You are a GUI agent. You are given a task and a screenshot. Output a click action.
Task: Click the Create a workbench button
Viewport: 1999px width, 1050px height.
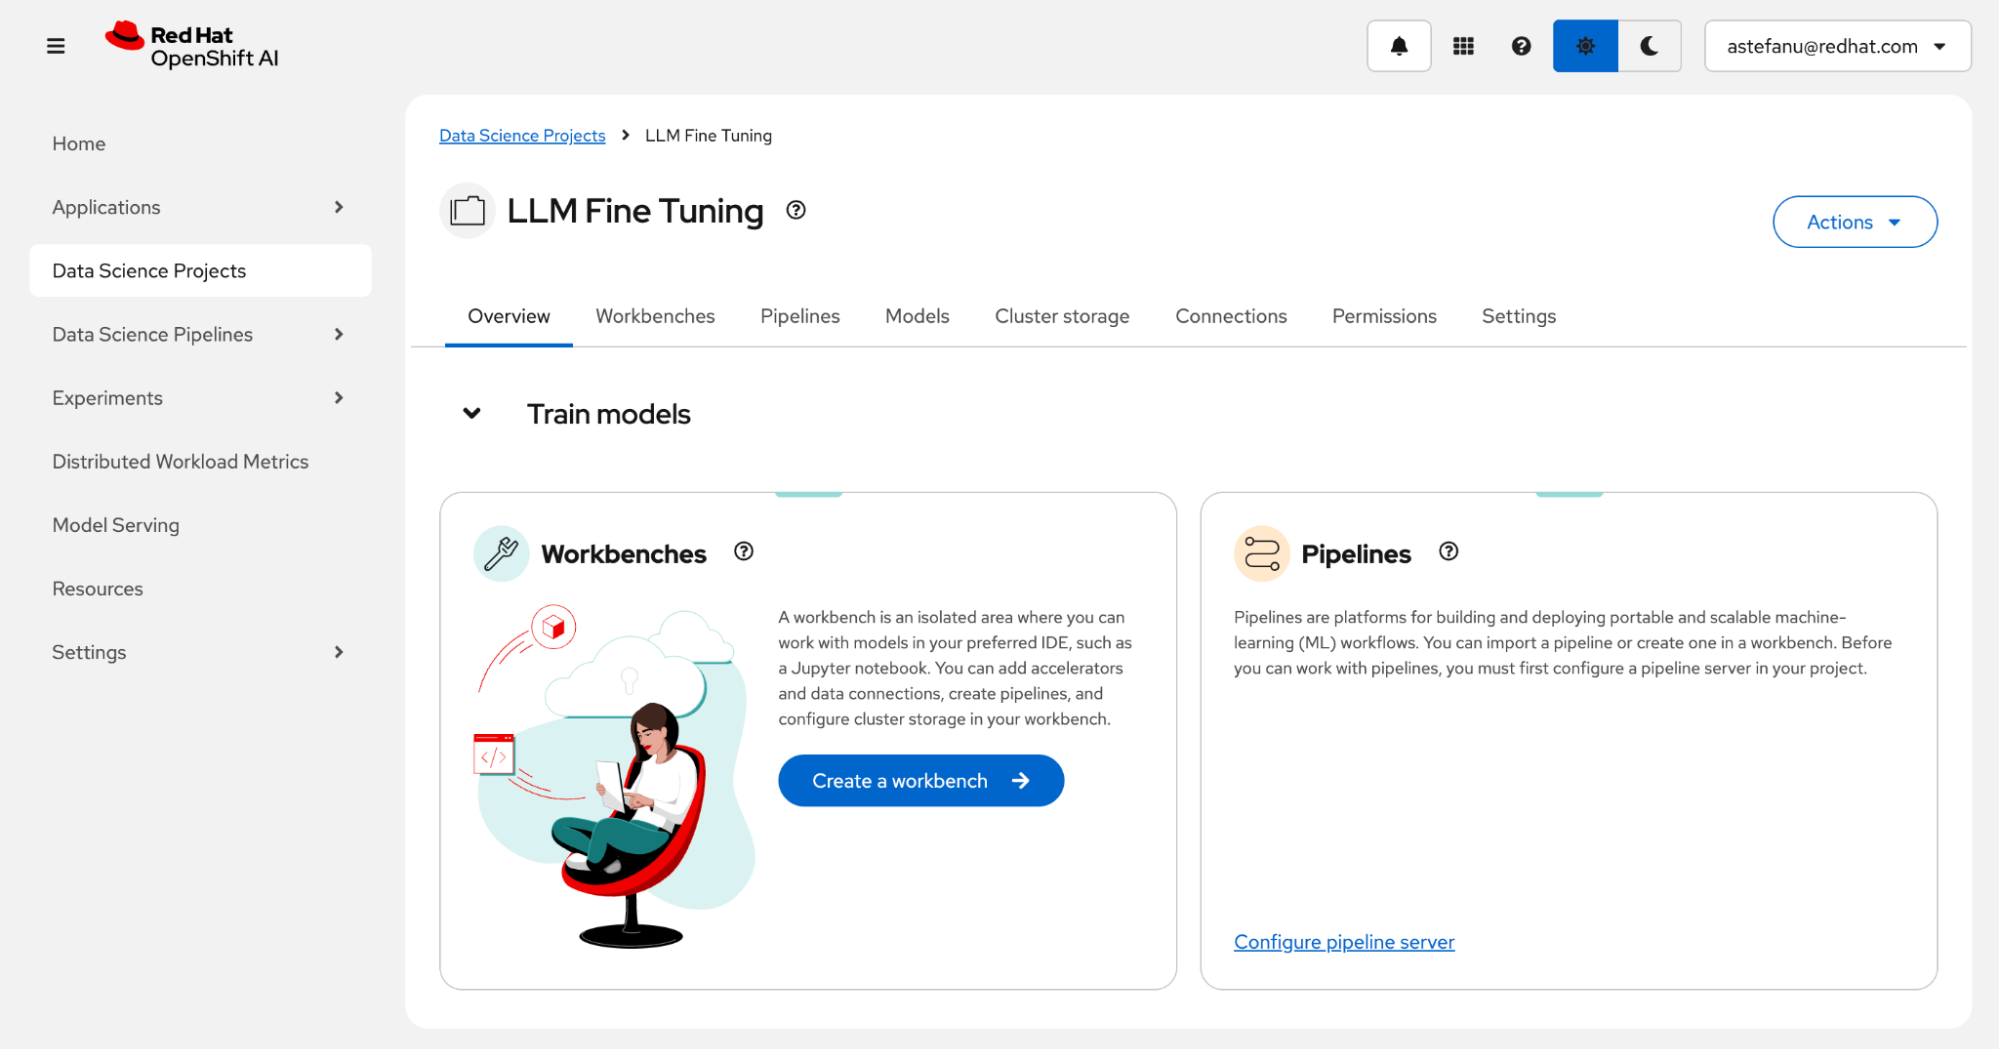pos(921,781)
